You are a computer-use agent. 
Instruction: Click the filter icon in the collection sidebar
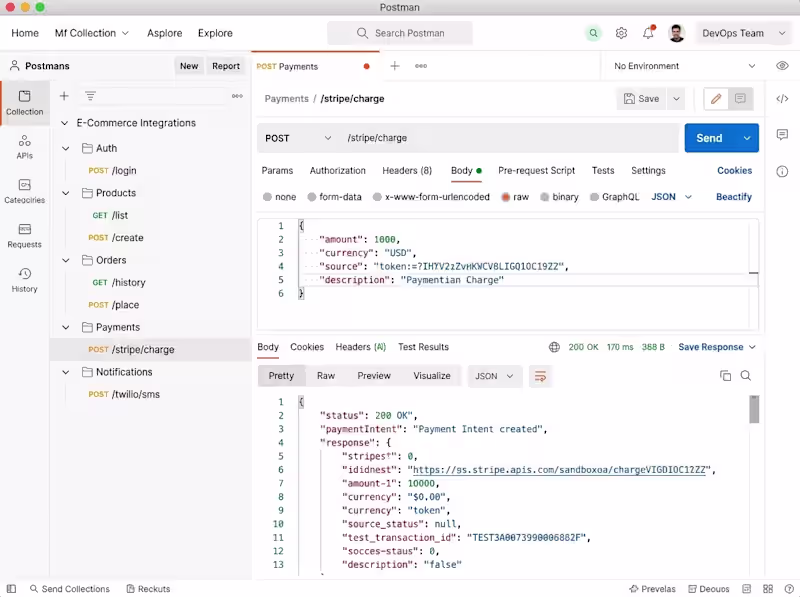pos(90,96)
